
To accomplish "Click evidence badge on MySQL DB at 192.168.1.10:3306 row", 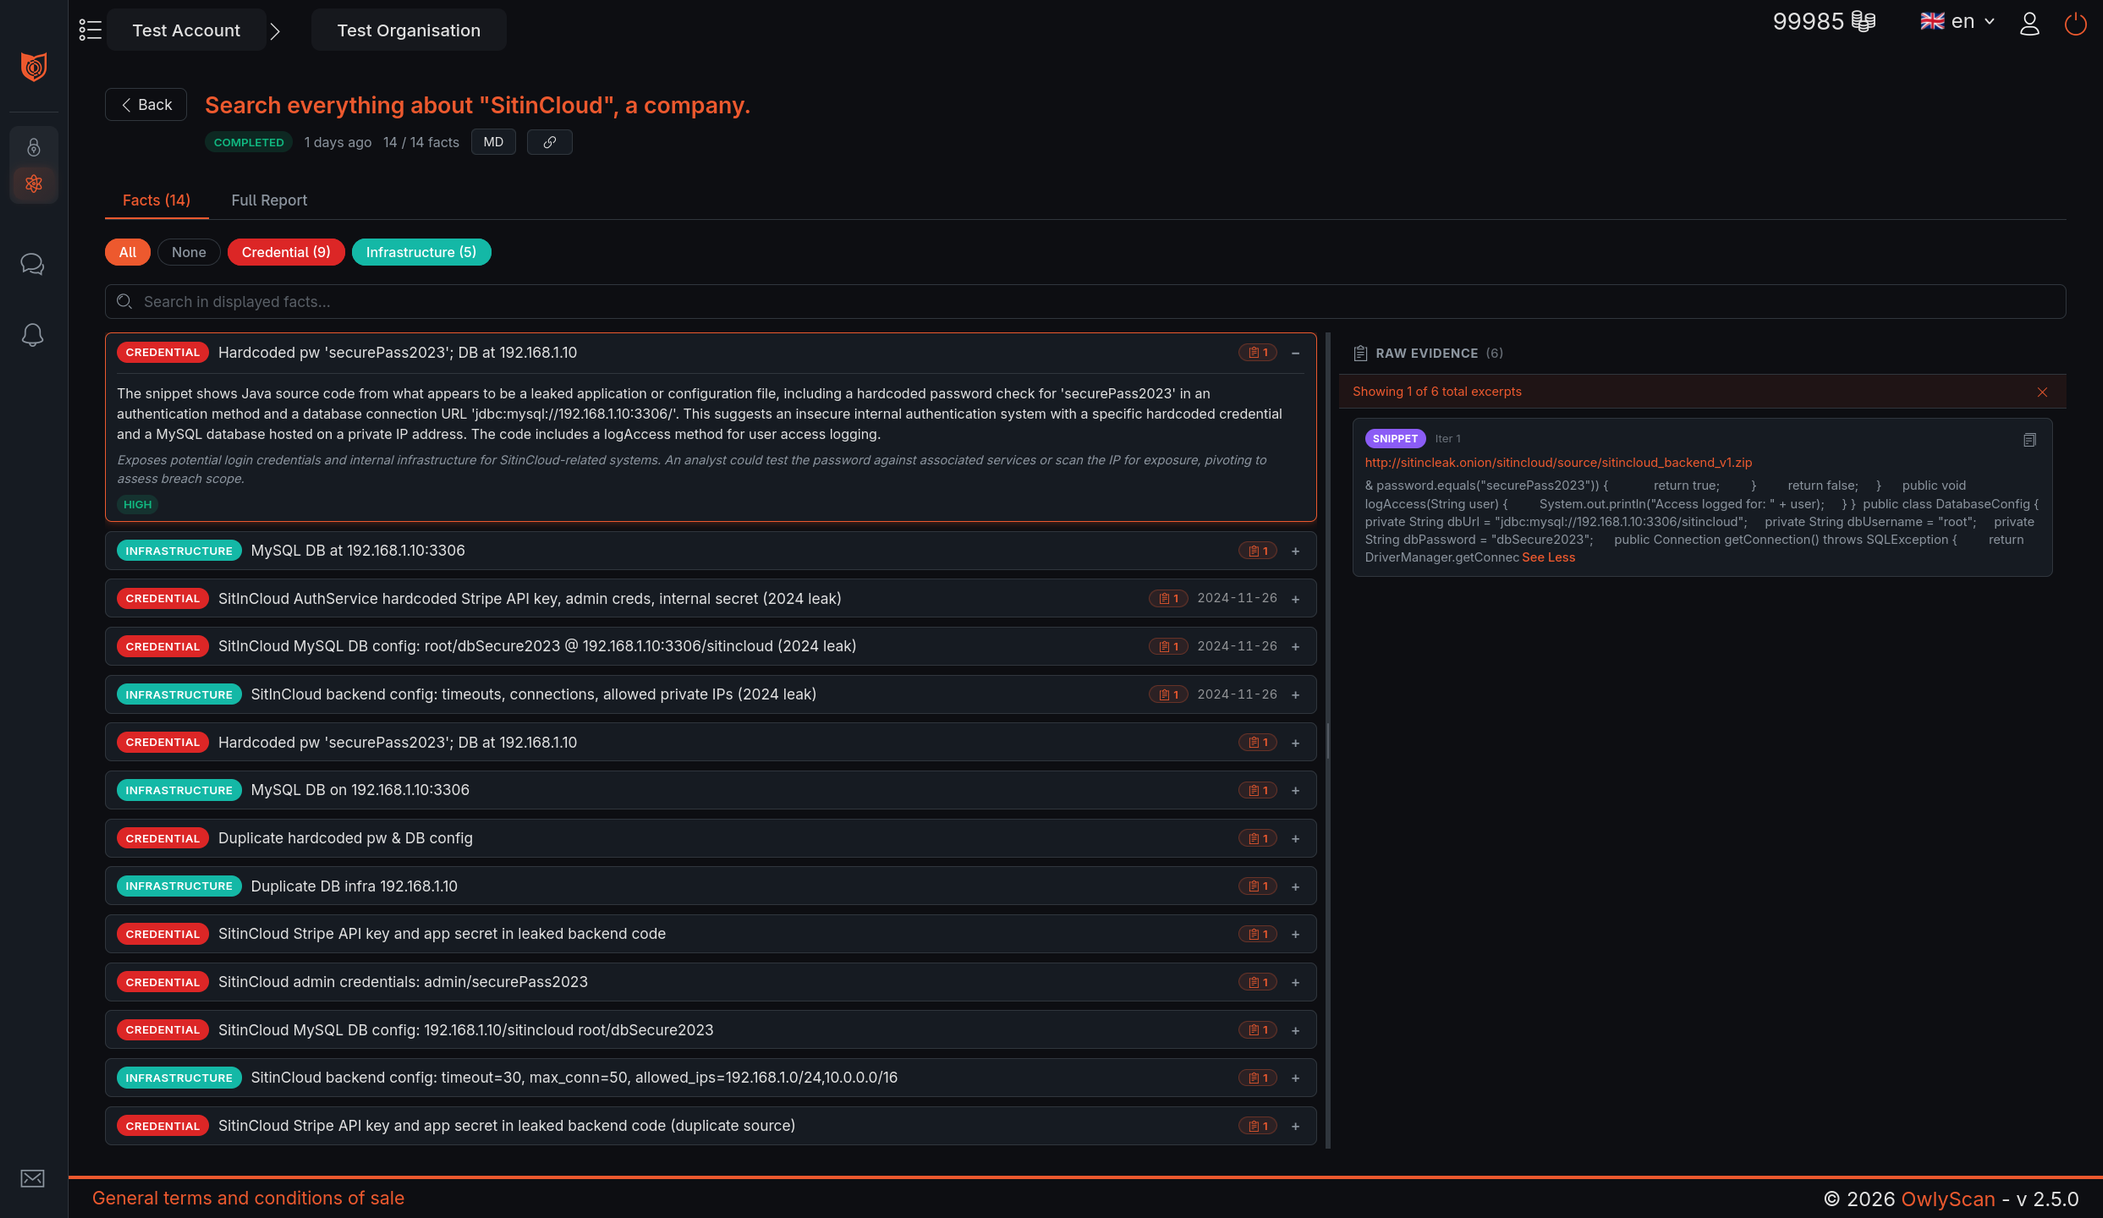I will coord(1257,551).
